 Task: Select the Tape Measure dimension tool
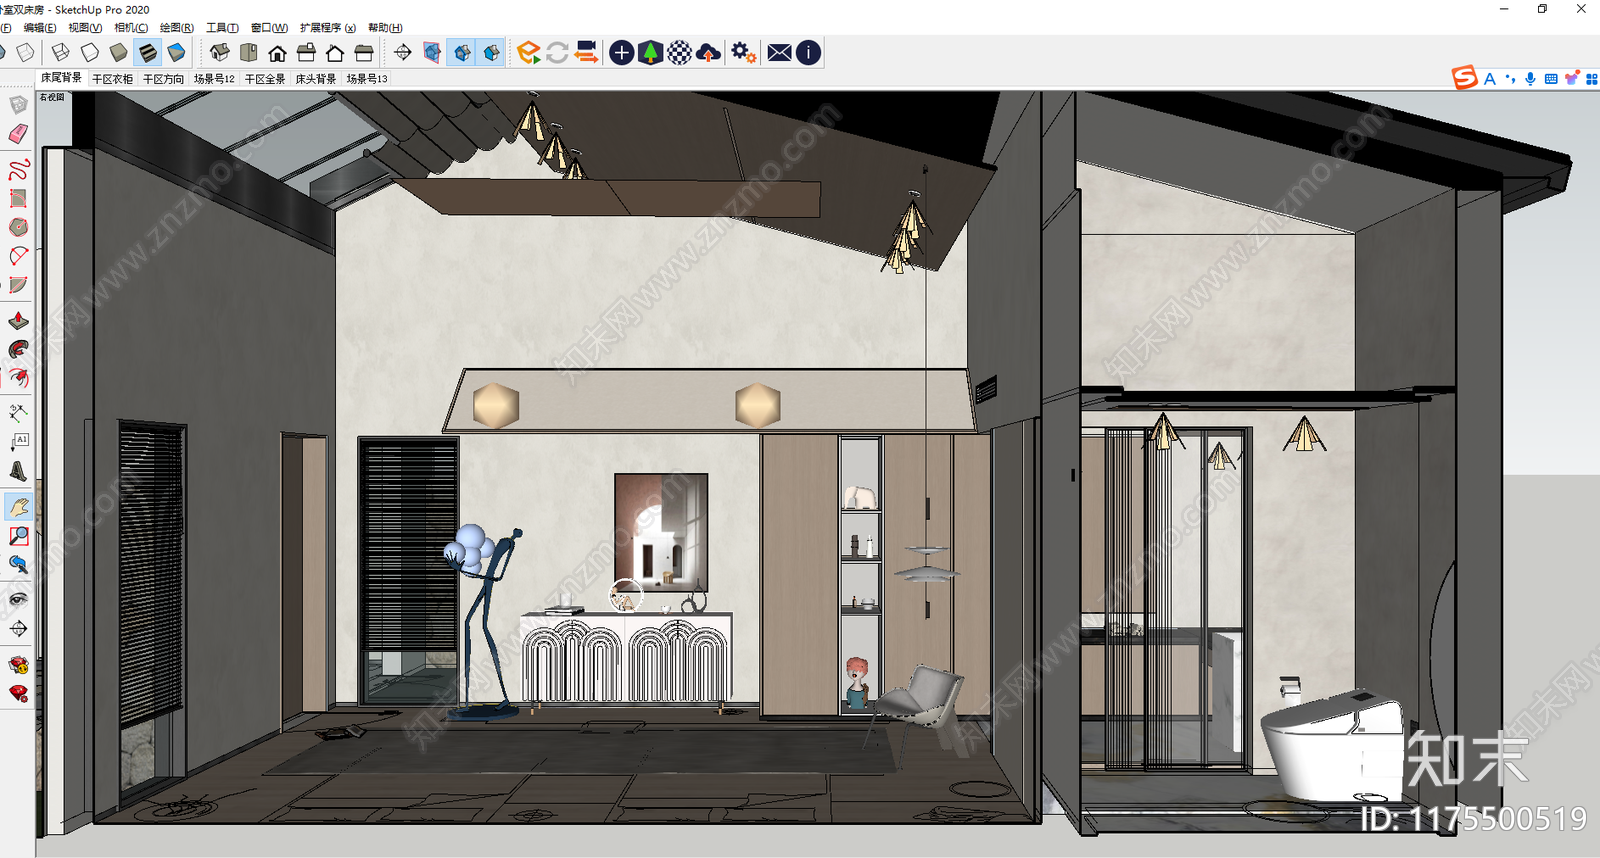pos(18,413)
